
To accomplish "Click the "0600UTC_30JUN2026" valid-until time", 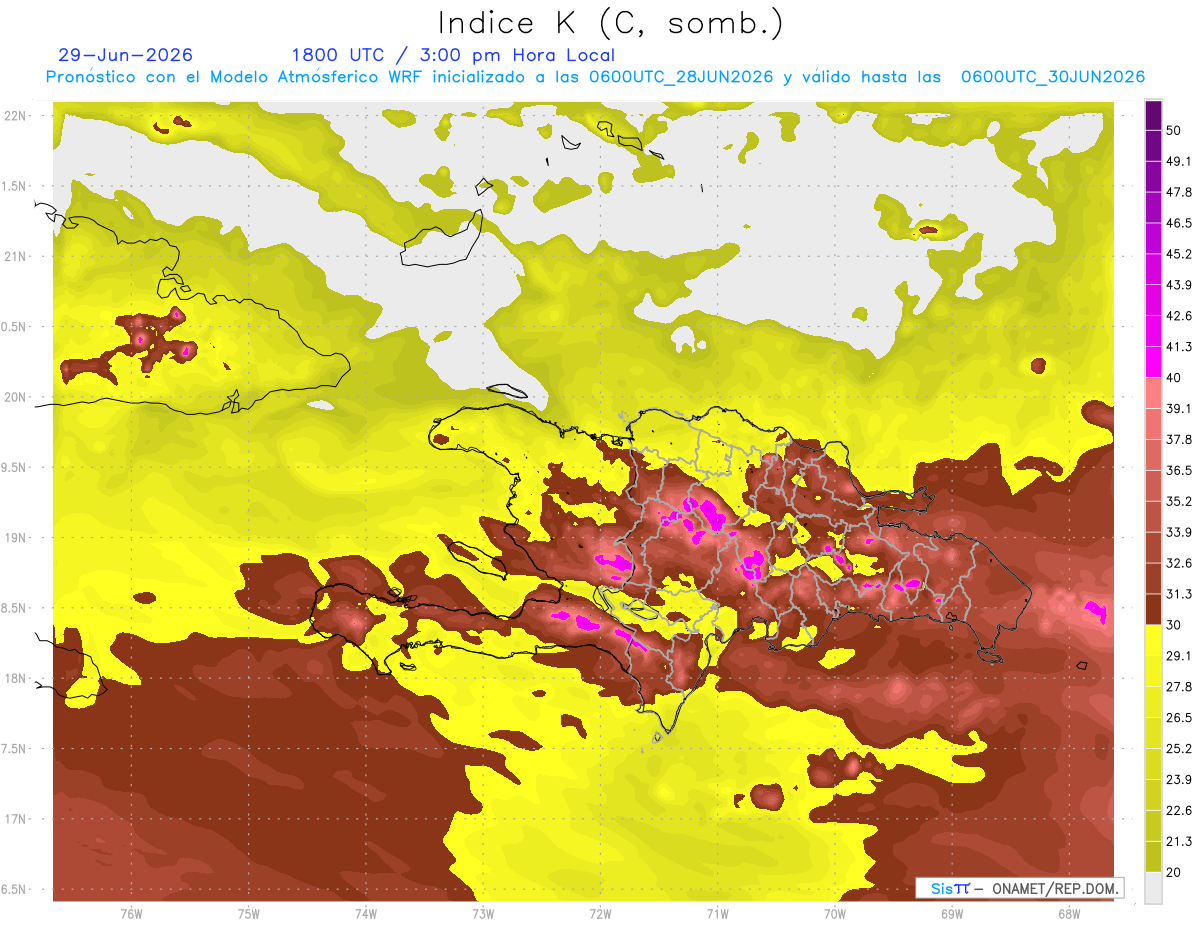I will pos(1053,77).
